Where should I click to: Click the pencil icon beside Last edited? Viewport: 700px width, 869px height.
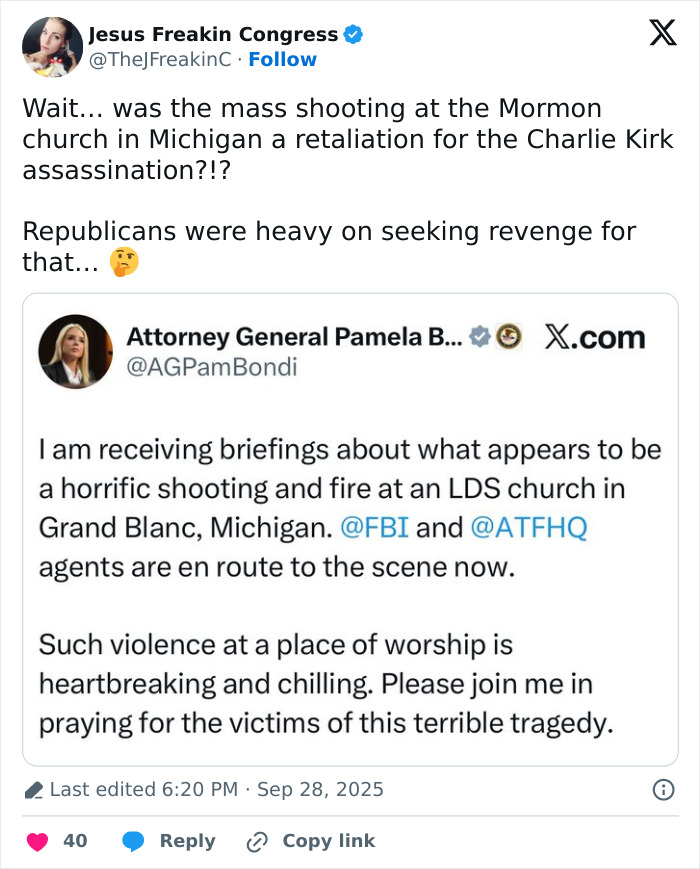[x=36, y=790]
